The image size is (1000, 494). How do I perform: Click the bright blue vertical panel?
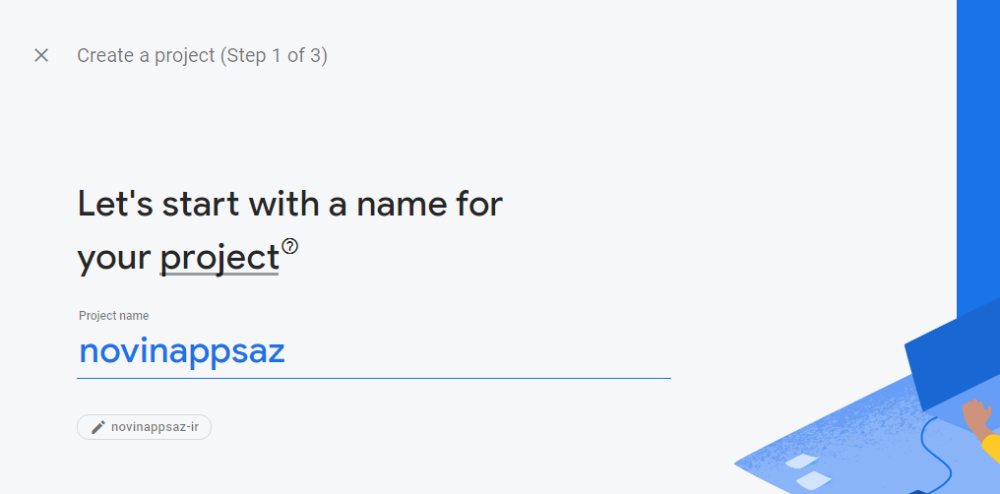pos(978,153)
